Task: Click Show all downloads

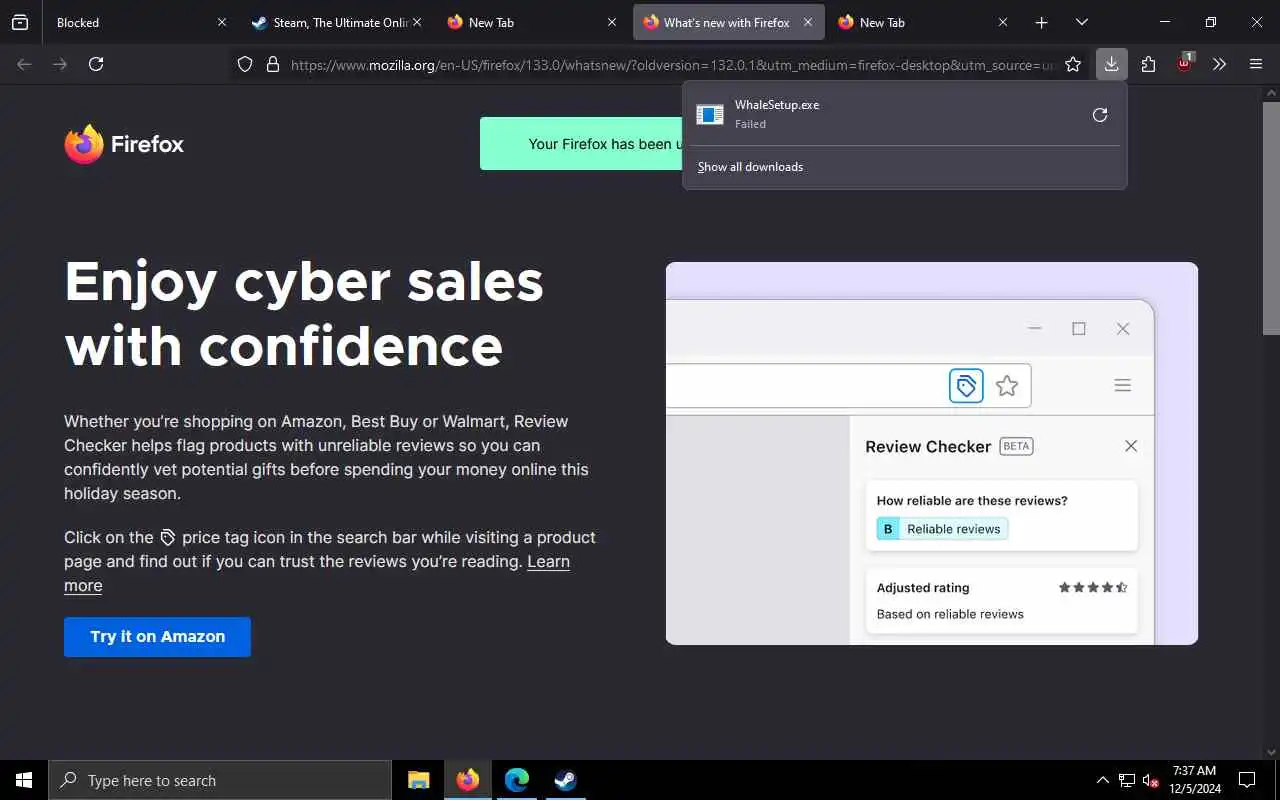Action: pos(750,167)
